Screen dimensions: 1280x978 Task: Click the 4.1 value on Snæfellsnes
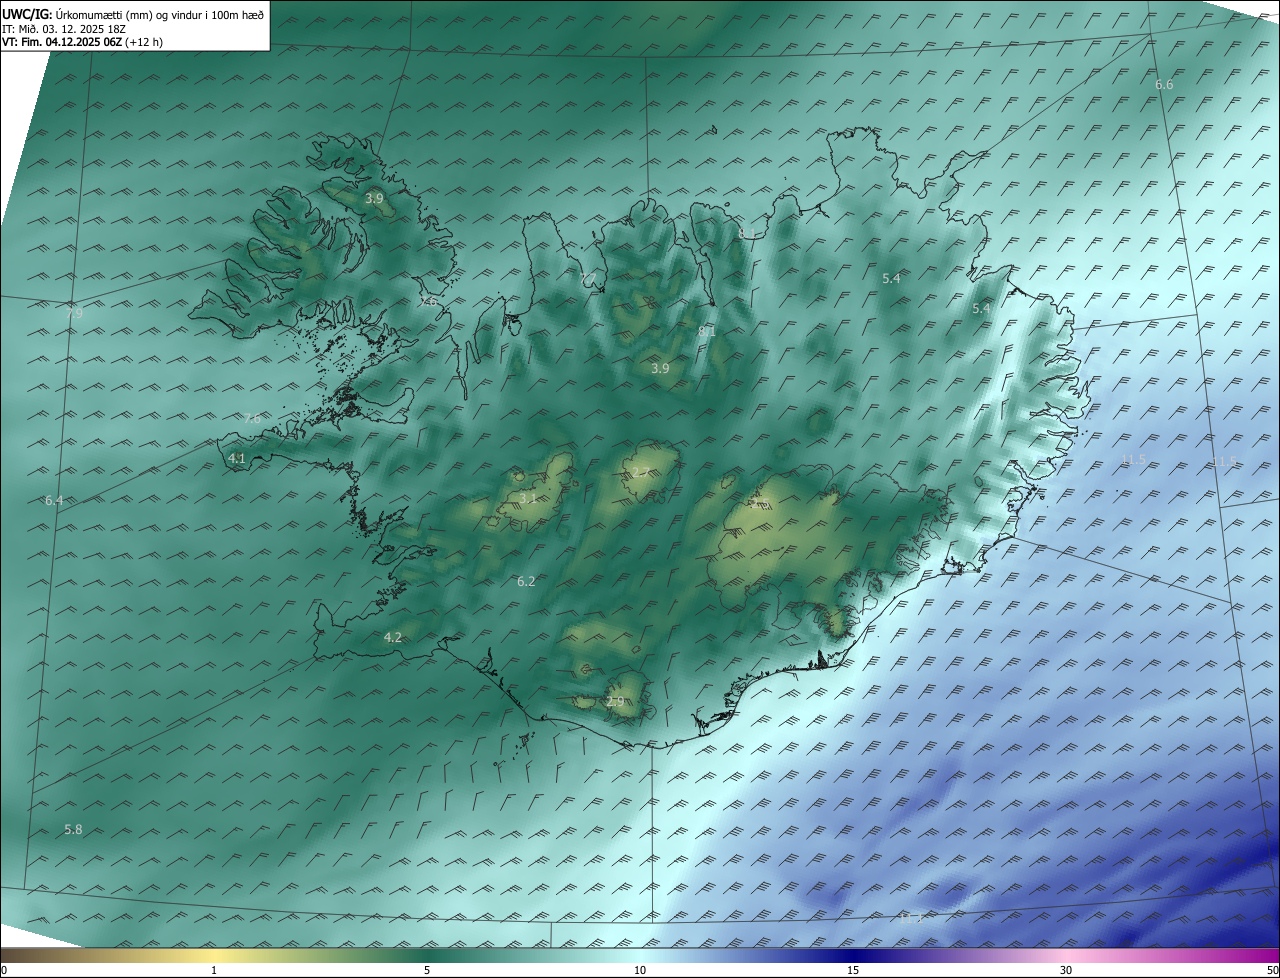pyautogui.click(x=237, y=458)
